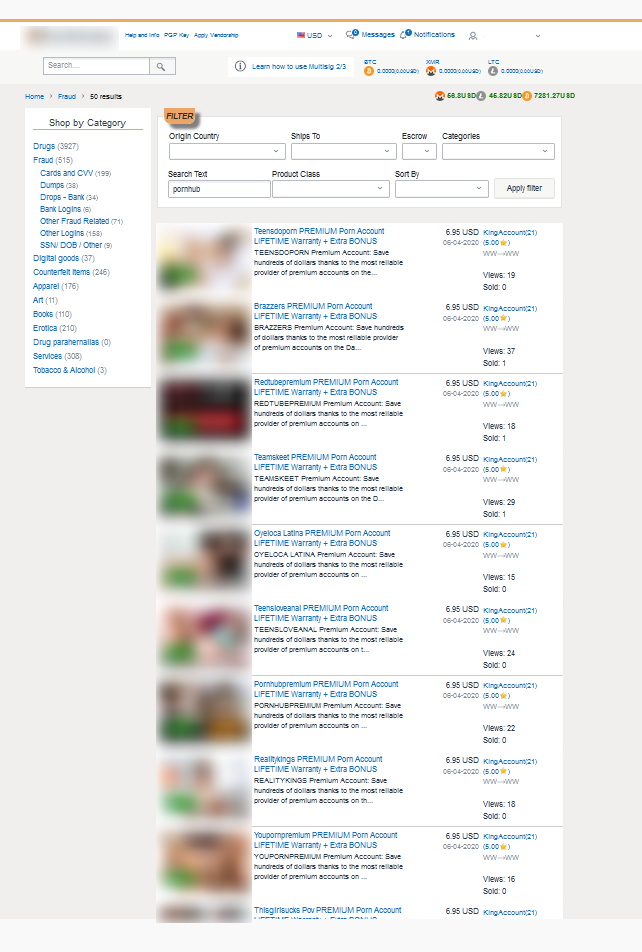Open the Messages menu item
Image resolution: width=642 pixels, height=952 pixels.
[378, 35]
